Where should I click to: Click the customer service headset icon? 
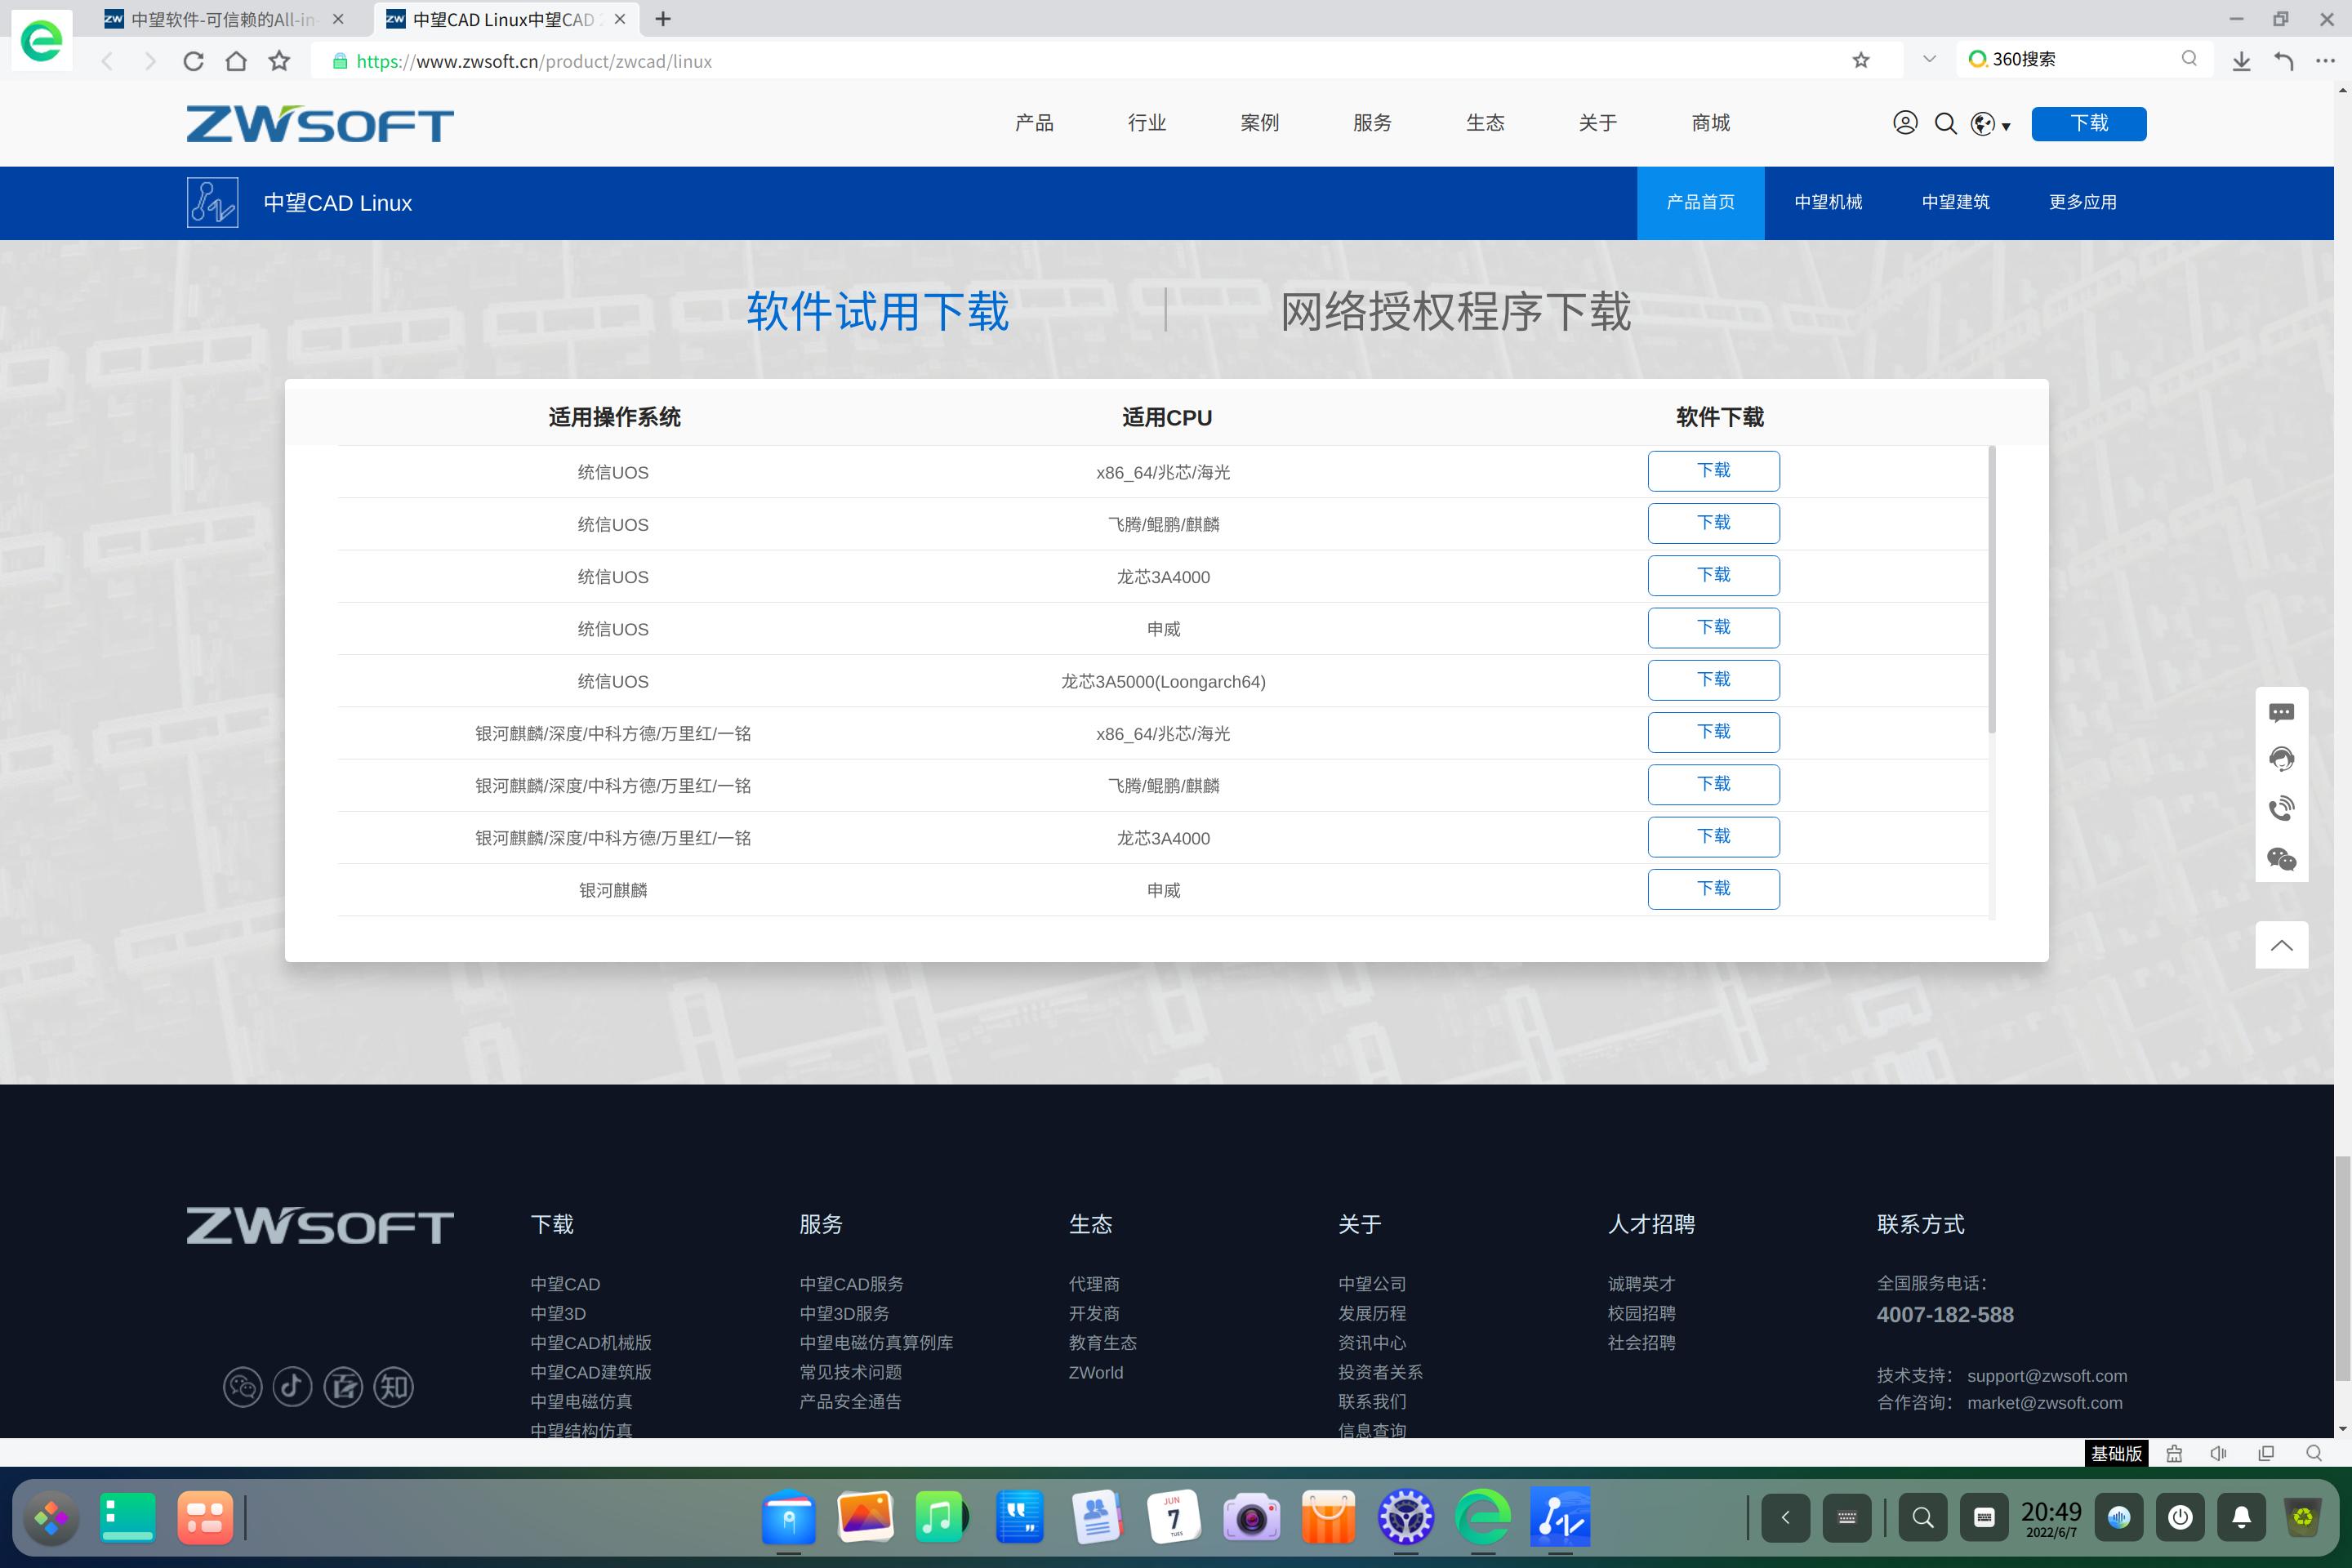pyautogui.click(x=2281, y=759)
